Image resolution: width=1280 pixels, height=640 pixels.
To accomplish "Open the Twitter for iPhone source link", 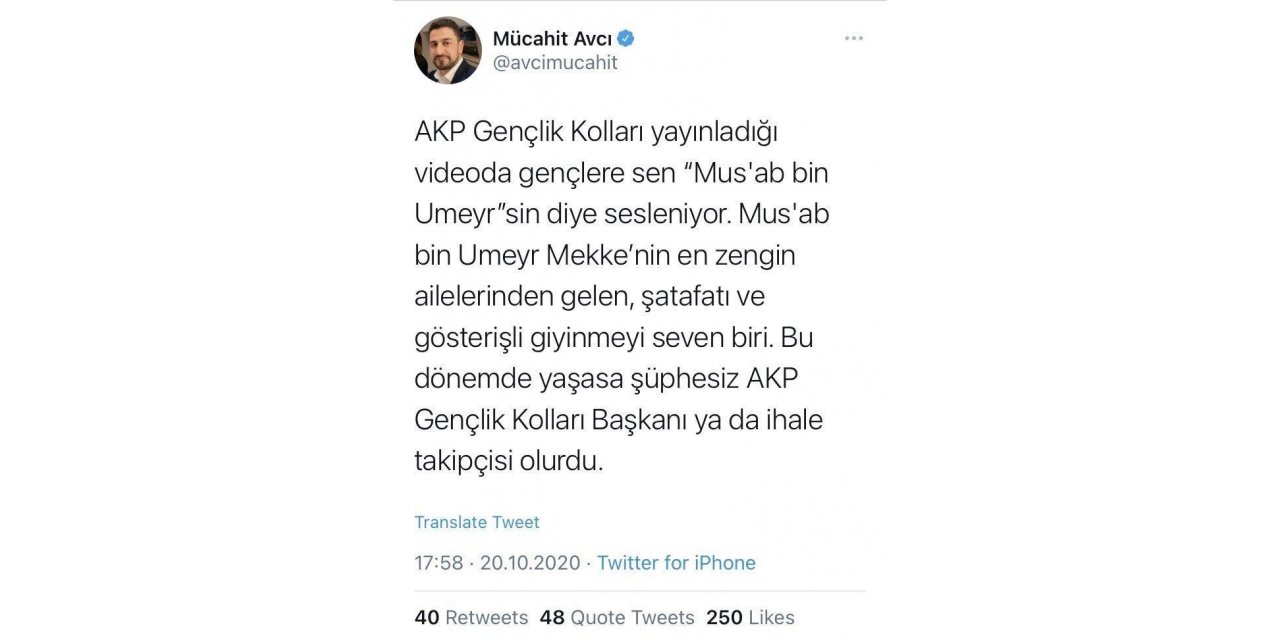I will tap(676, 563).
